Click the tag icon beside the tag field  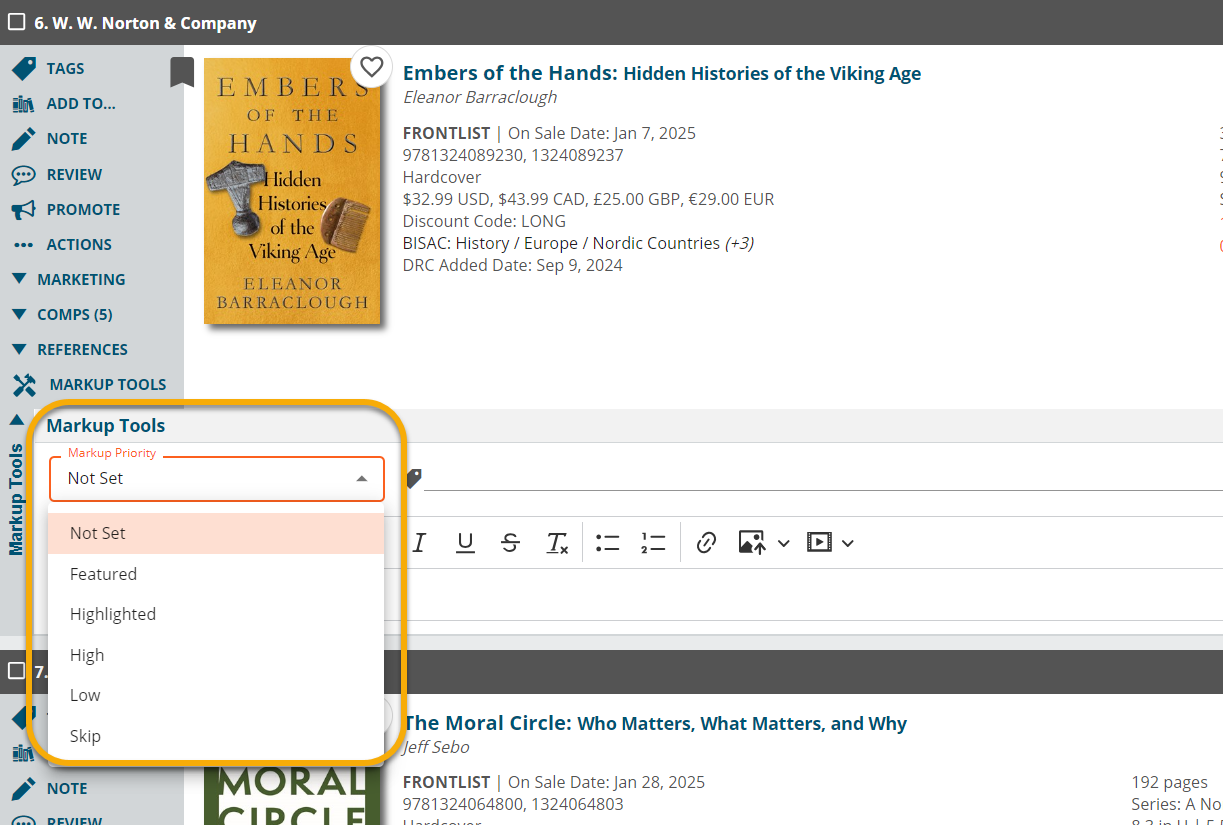point(414,478)
